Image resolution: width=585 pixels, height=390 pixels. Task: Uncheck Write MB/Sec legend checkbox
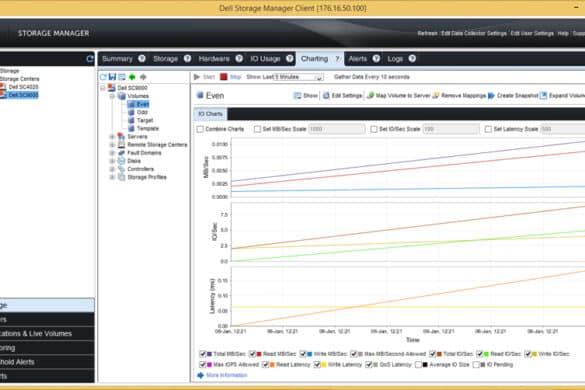(x=303, y=354)
